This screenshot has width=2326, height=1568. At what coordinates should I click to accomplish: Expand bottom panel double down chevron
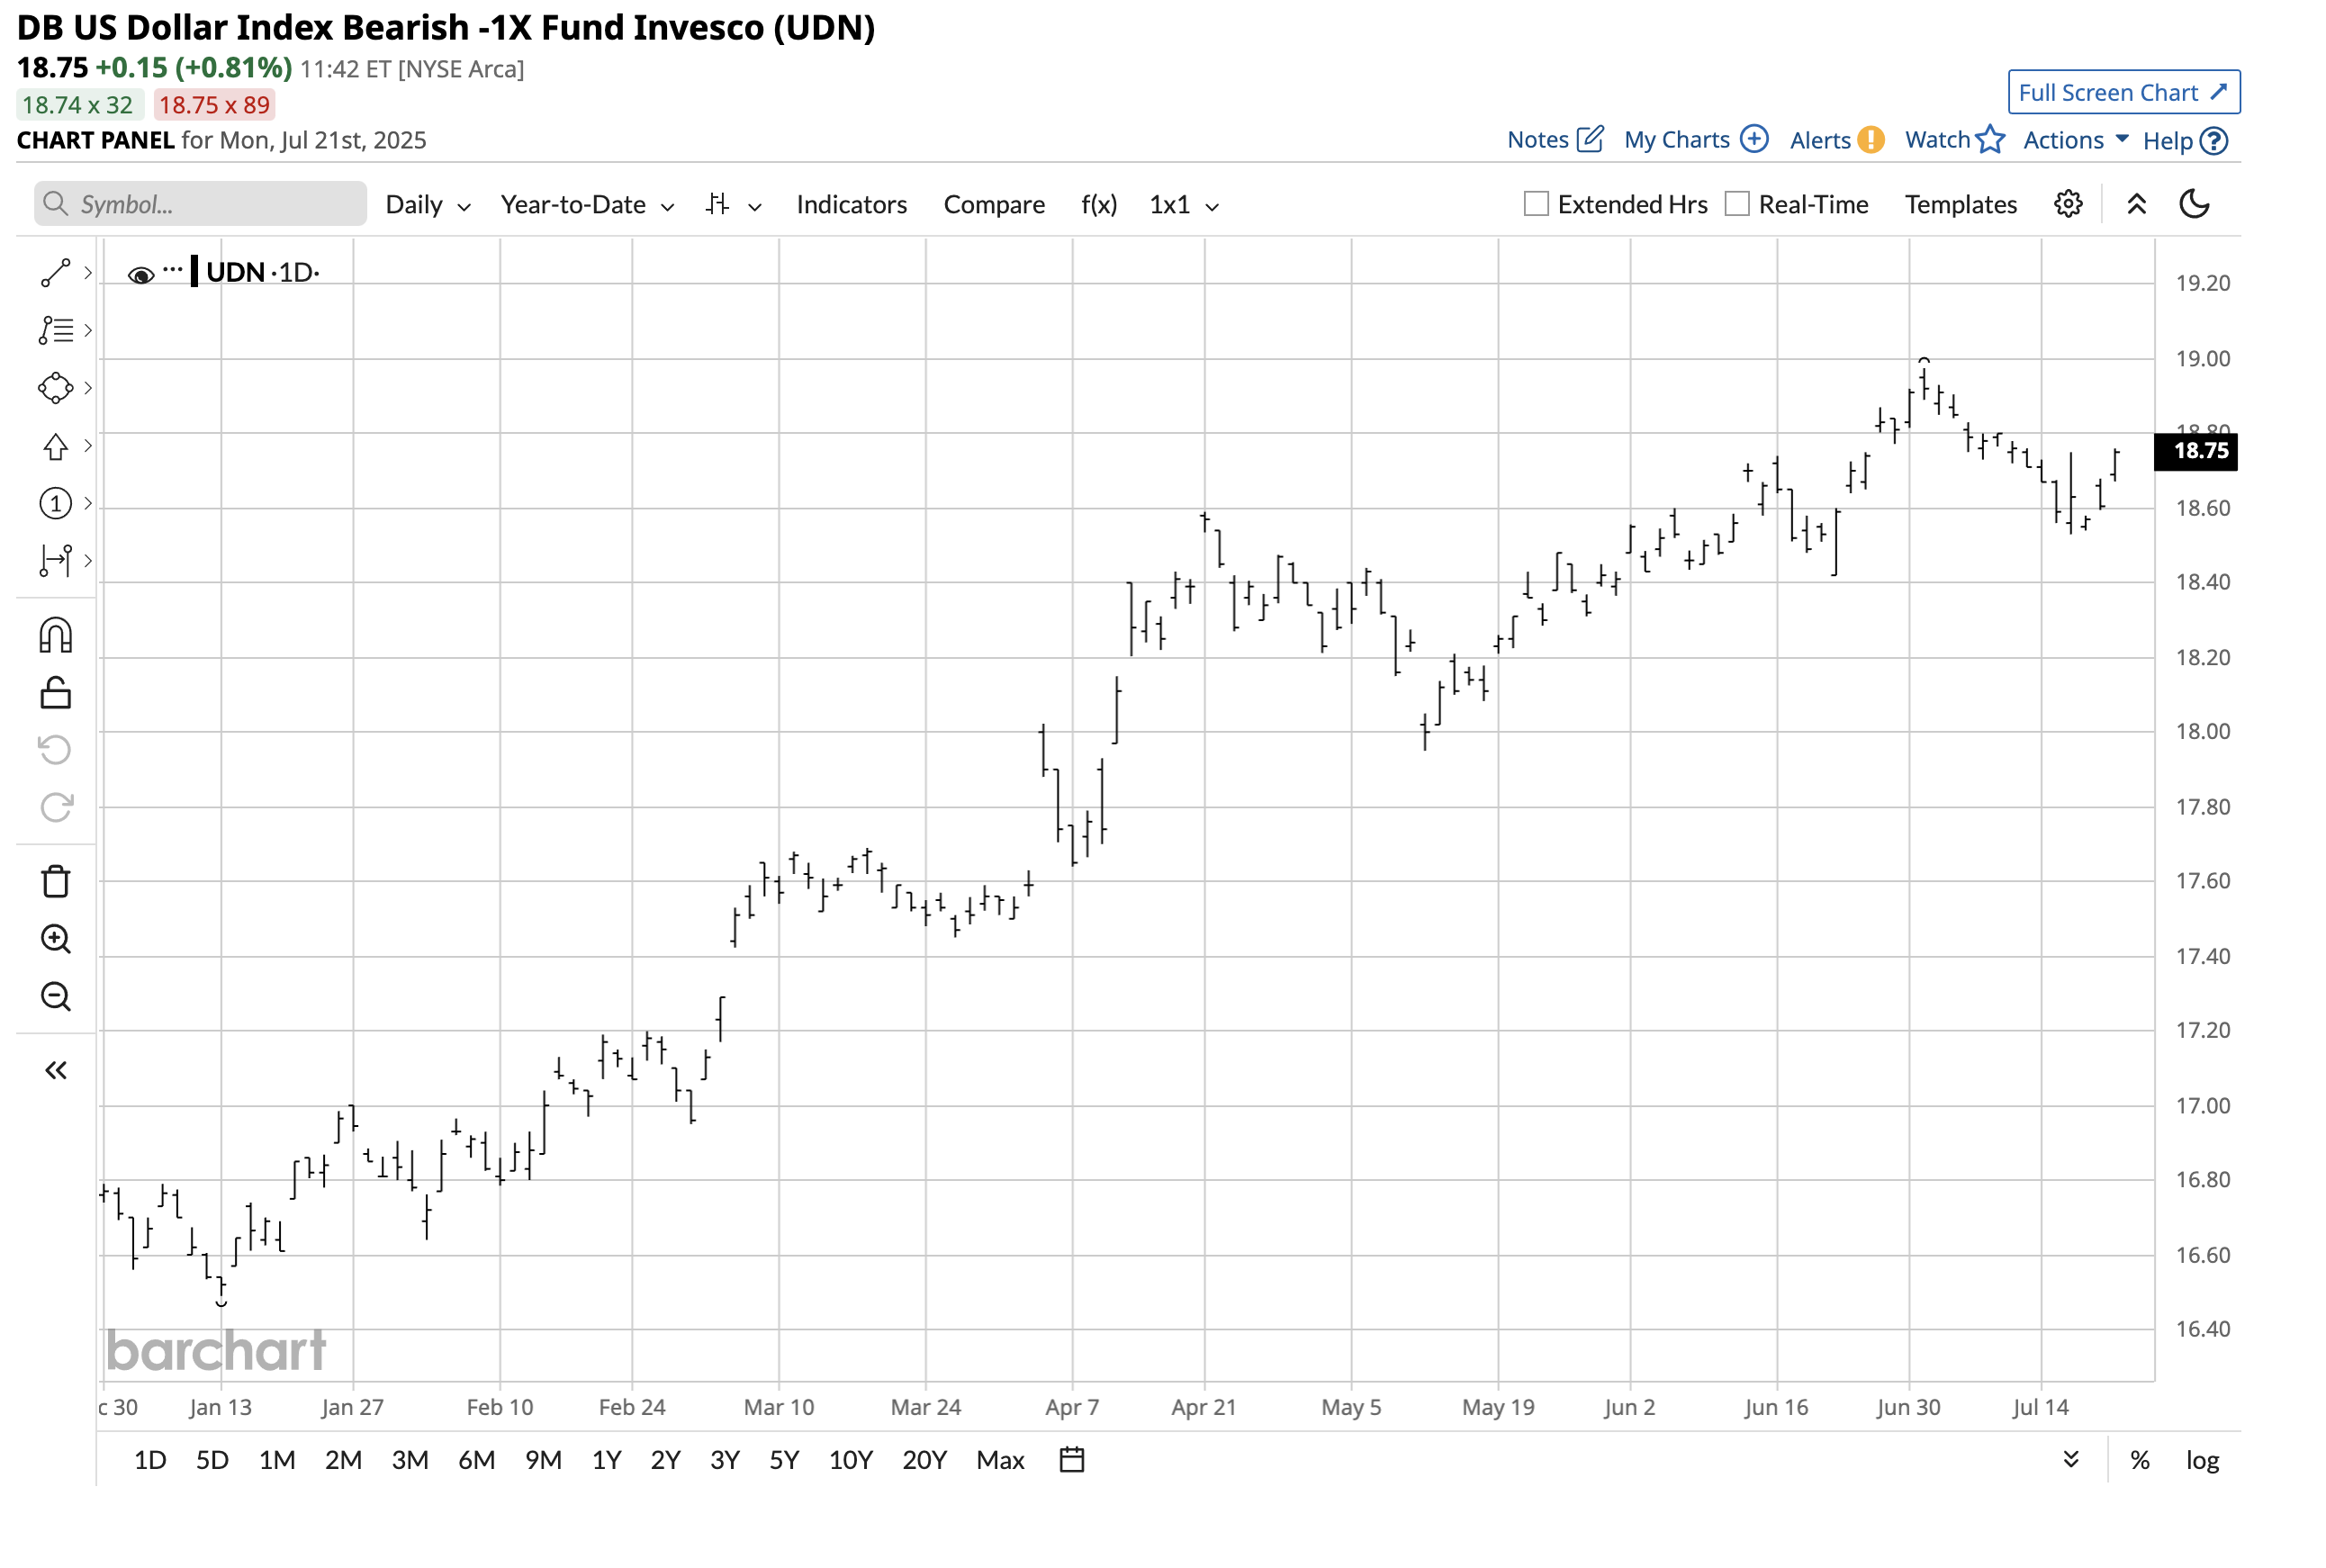click(2070, 1460)
